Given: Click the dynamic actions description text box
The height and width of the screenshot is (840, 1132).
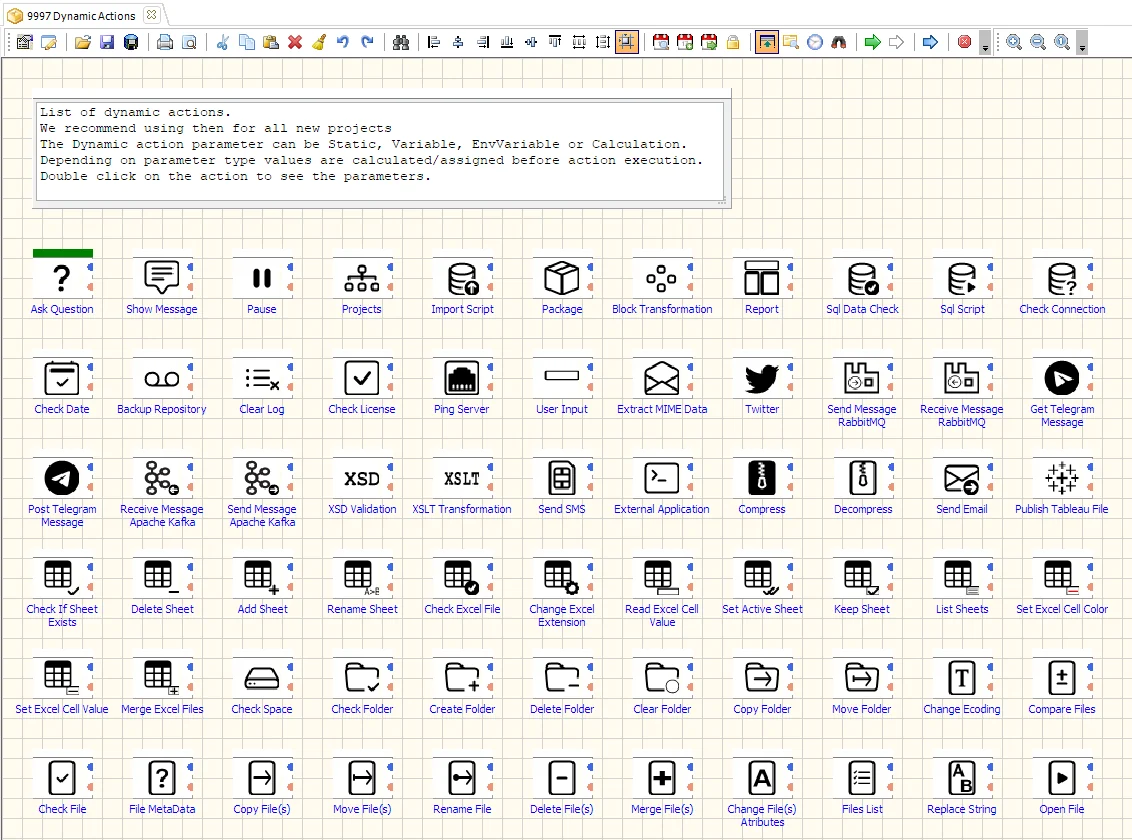Looking at the screenshot, I should 381,151.
